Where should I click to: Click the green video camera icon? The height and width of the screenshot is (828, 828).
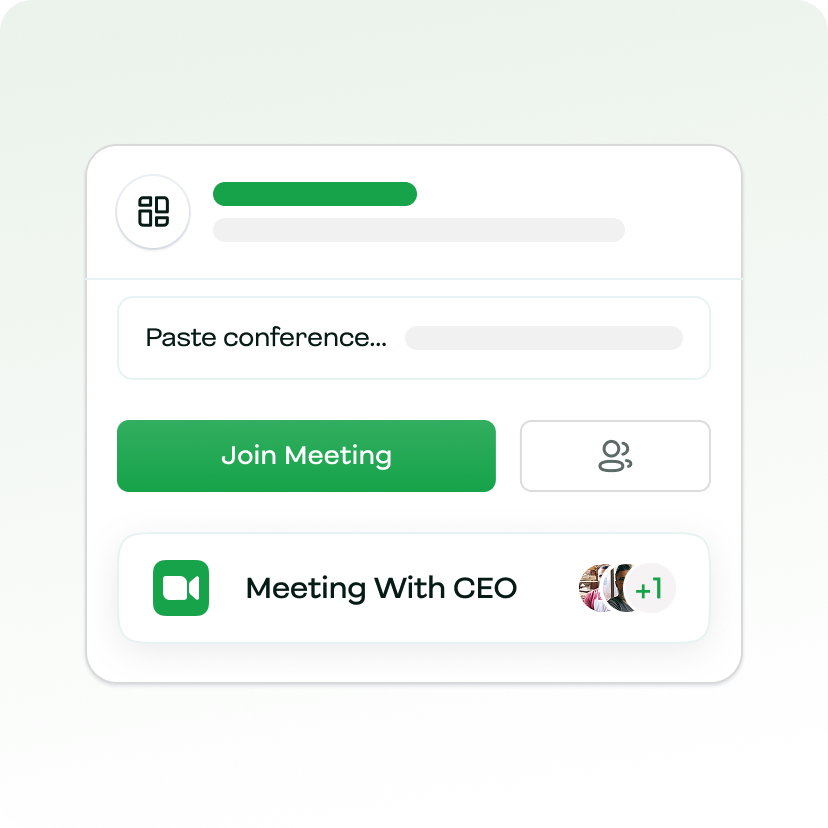click(181, 588)
